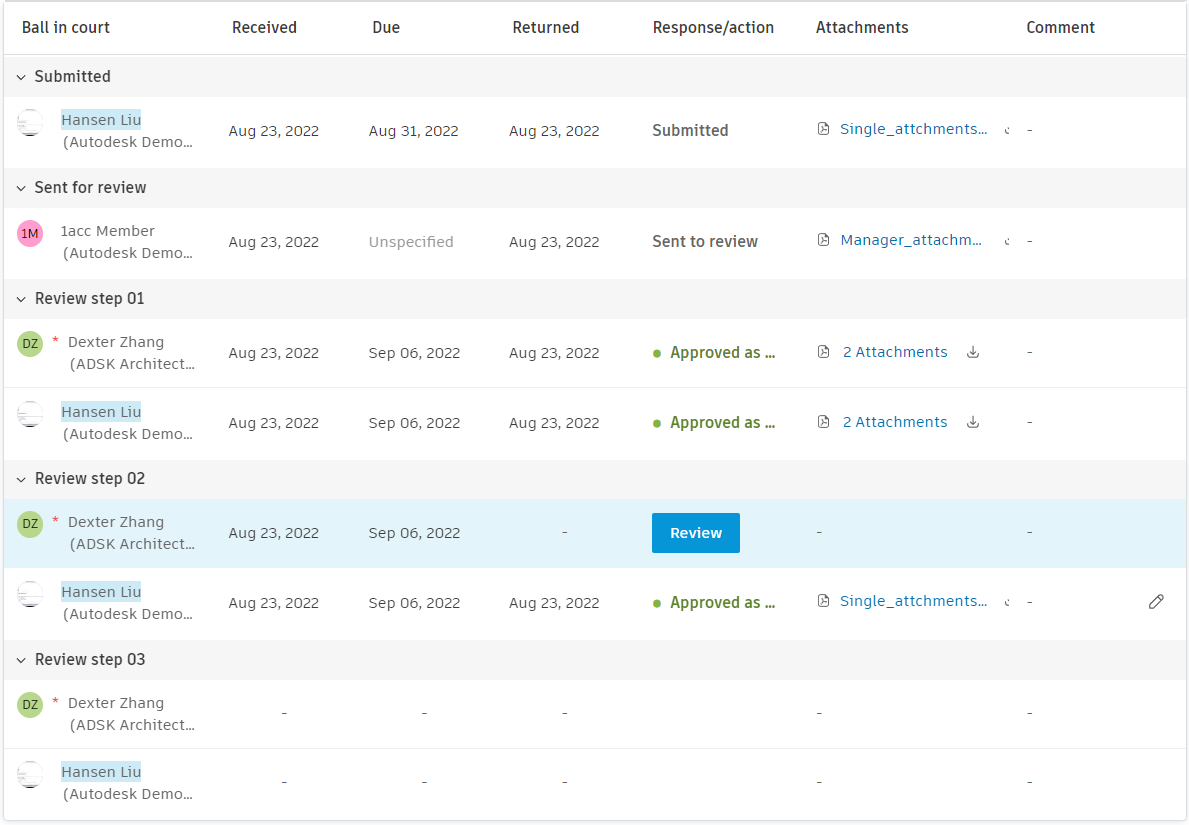Viewport: 1189px width, 825px height.
Task: Click the DZ avatar in Review step 02
Action: [x=30, y=524]
